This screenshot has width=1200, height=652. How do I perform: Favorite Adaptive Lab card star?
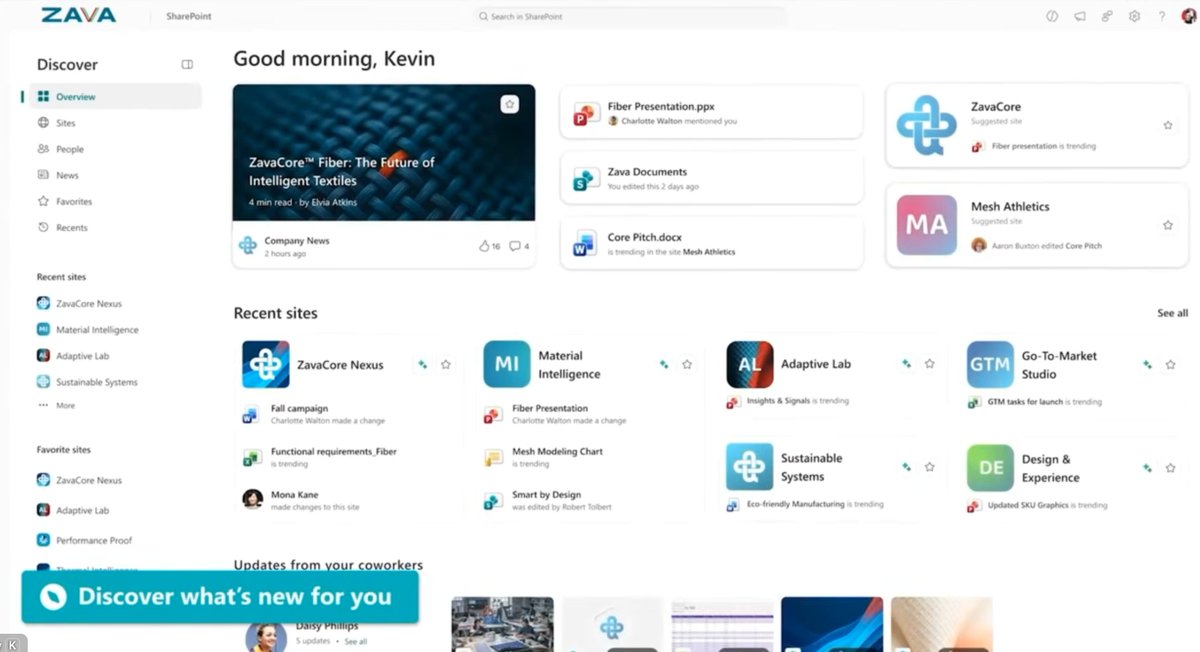coord(929,364)
